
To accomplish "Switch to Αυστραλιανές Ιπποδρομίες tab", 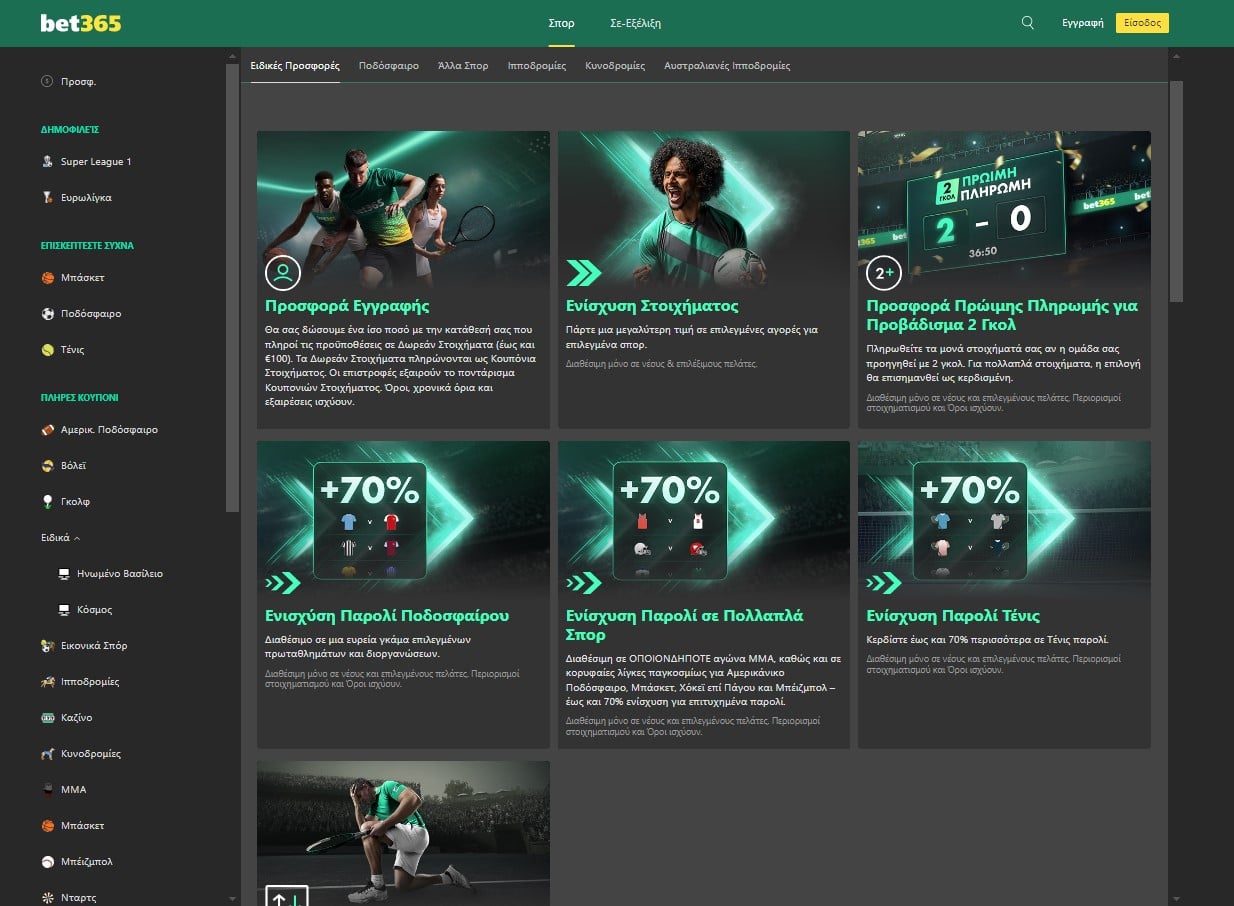I will (727, 66).
